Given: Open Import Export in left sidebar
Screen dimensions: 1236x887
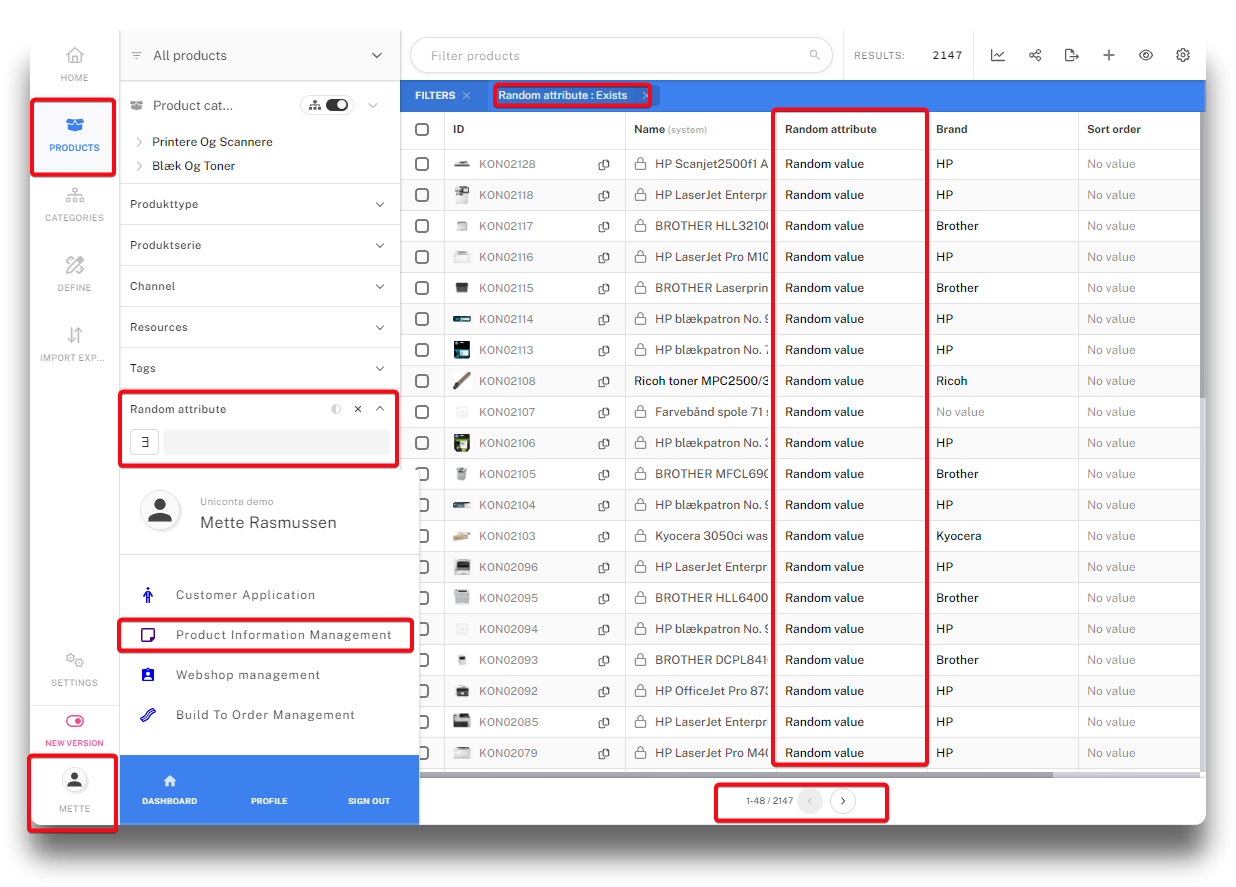Looking at the screenshot, I should point(74,344).
